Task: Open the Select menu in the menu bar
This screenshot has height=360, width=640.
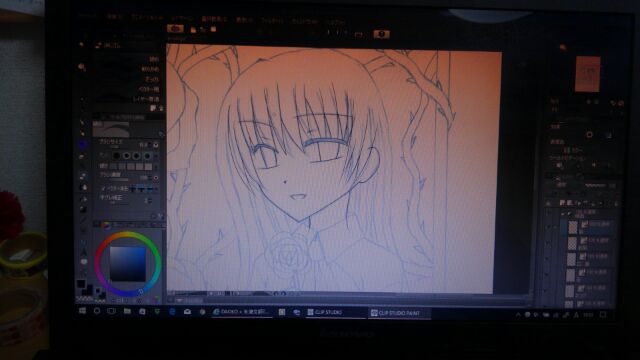Action: 214,19
